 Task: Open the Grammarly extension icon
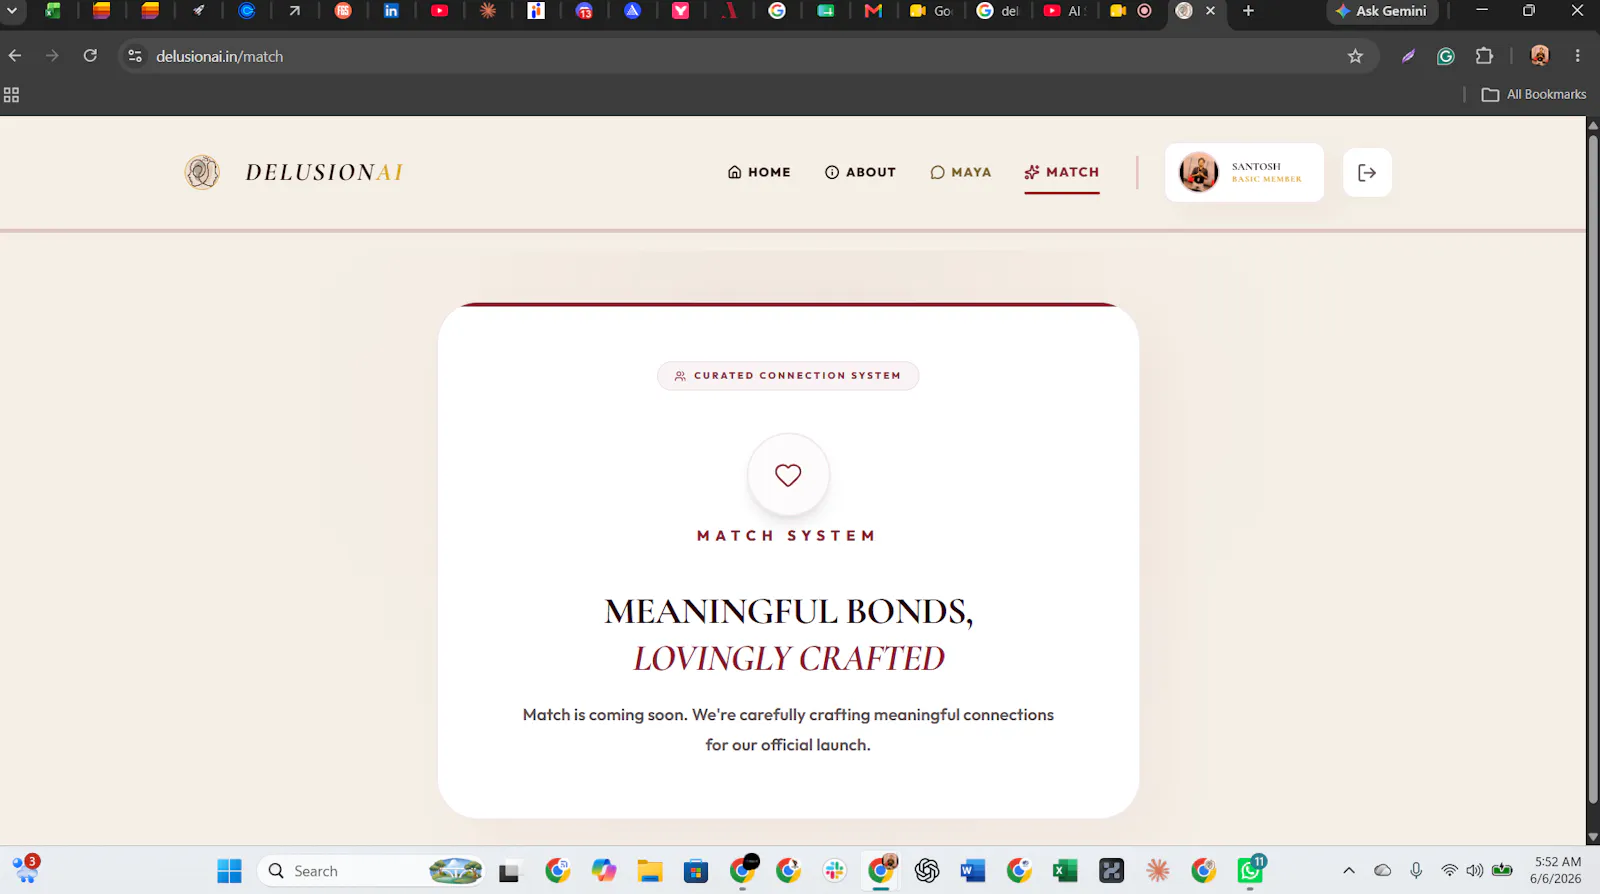pyautogui.click(x=1445, y=56)
